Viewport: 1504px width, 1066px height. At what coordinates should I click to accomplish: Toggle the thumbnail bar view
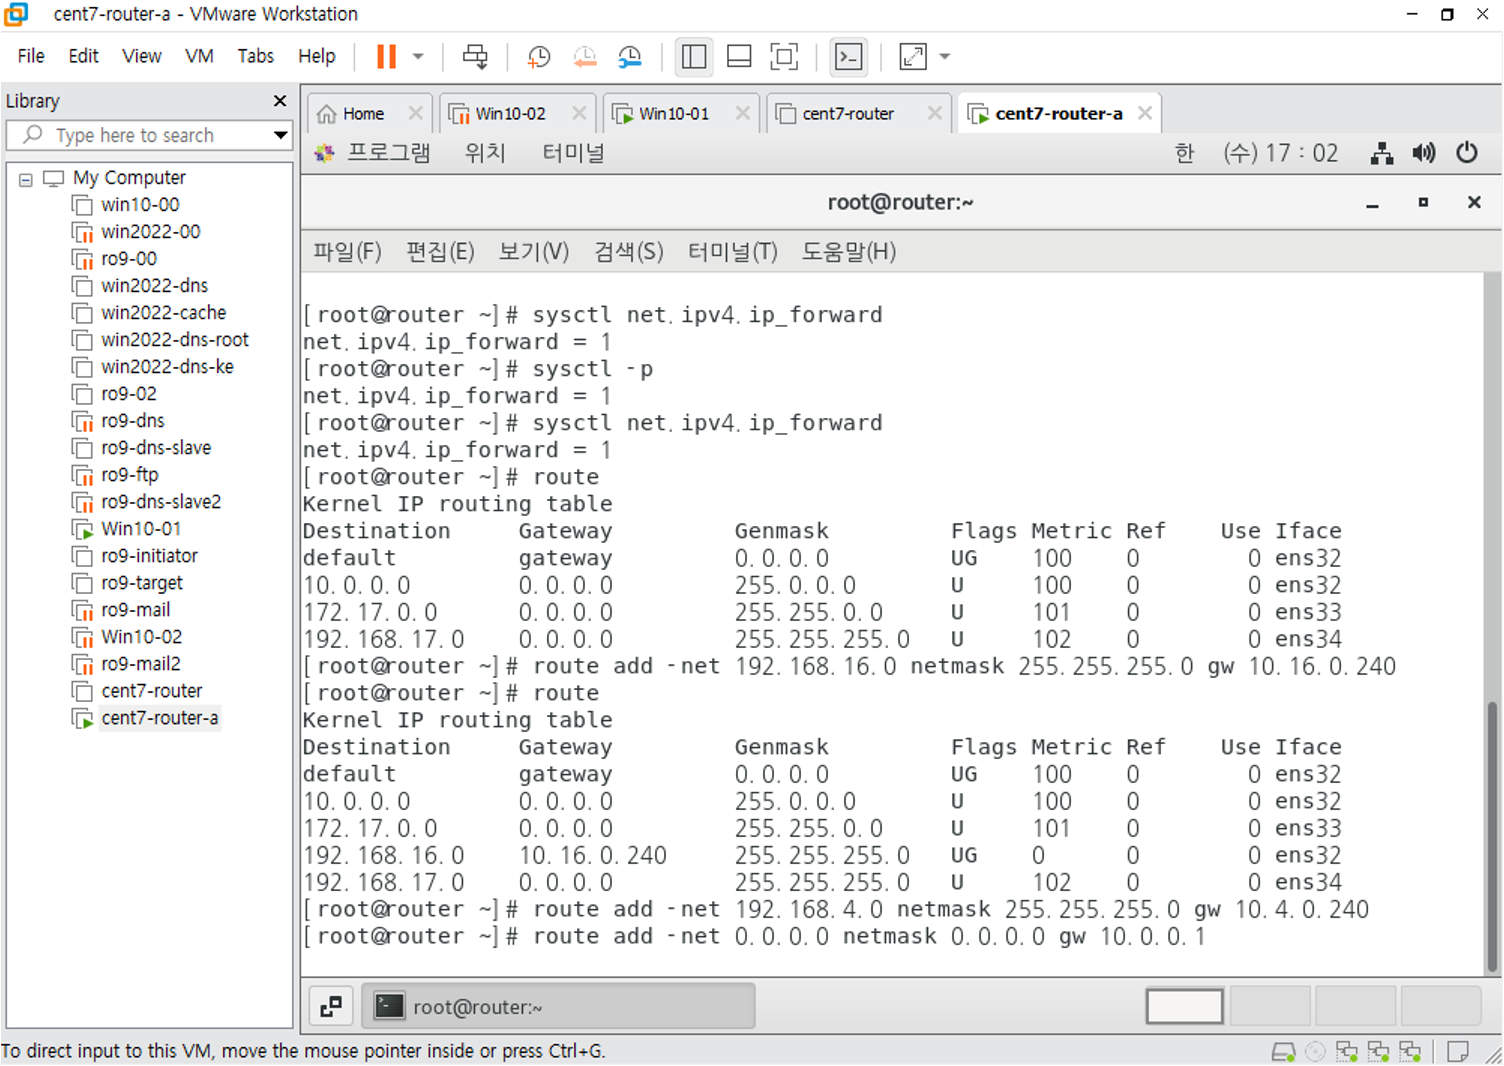(x=739, y=57)
